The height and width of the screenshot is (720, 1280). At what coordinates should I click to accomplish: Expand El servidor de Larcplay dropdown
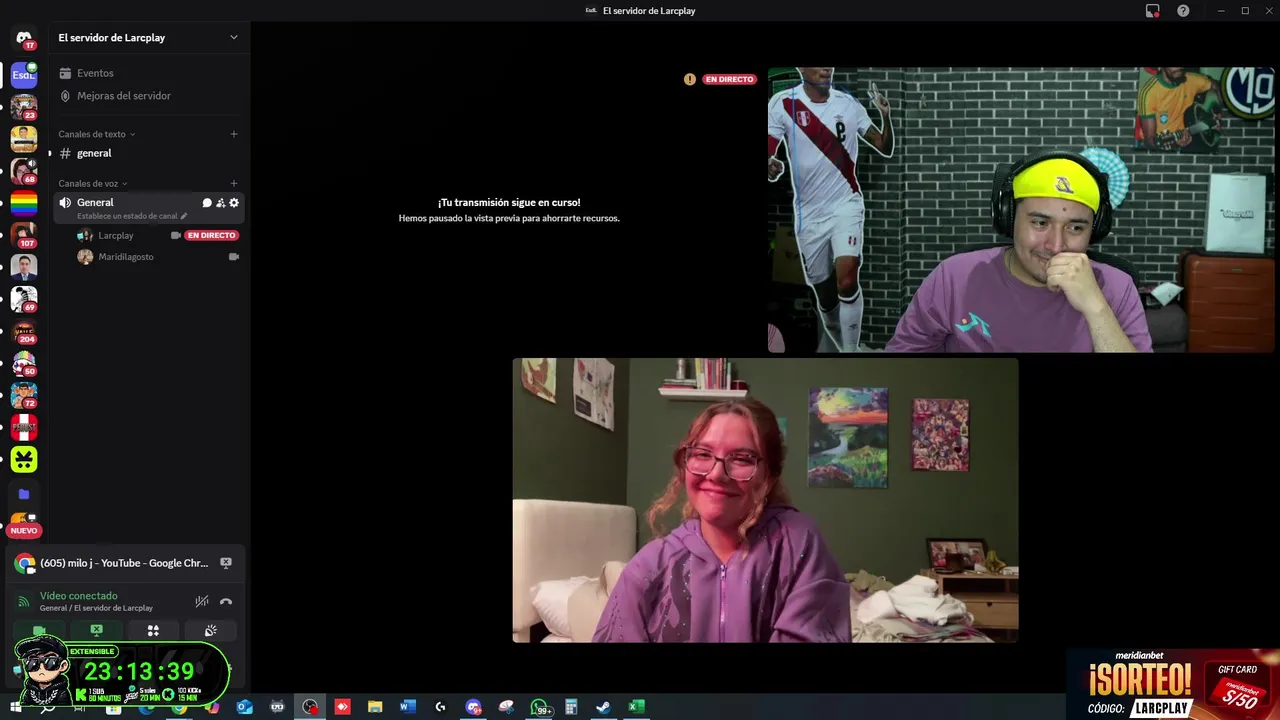pos(233,38)
